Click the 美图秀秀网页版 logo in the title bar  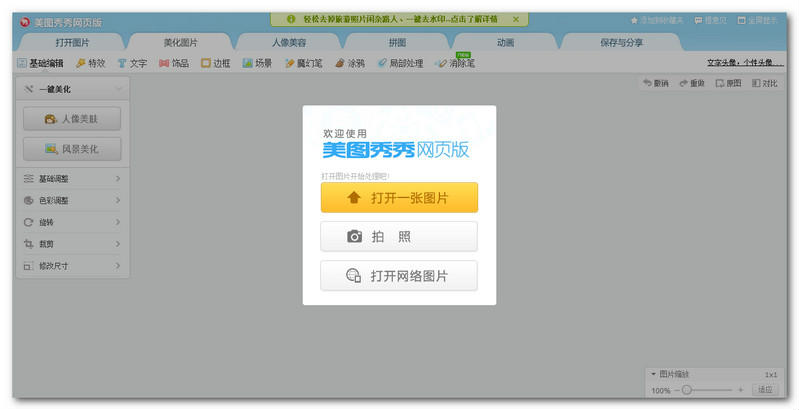[61, 22]
